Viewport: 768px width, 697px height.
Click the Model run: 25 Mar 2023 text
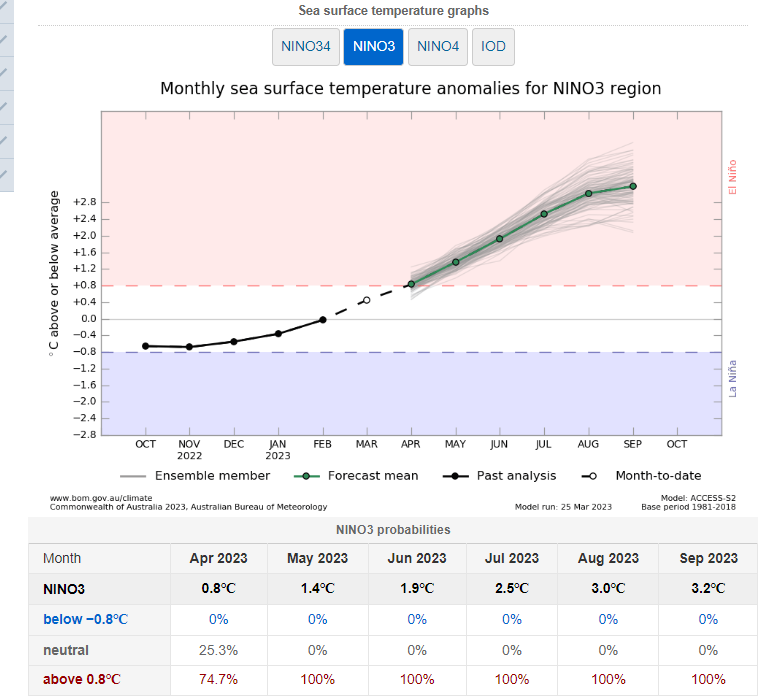[563, 507]
